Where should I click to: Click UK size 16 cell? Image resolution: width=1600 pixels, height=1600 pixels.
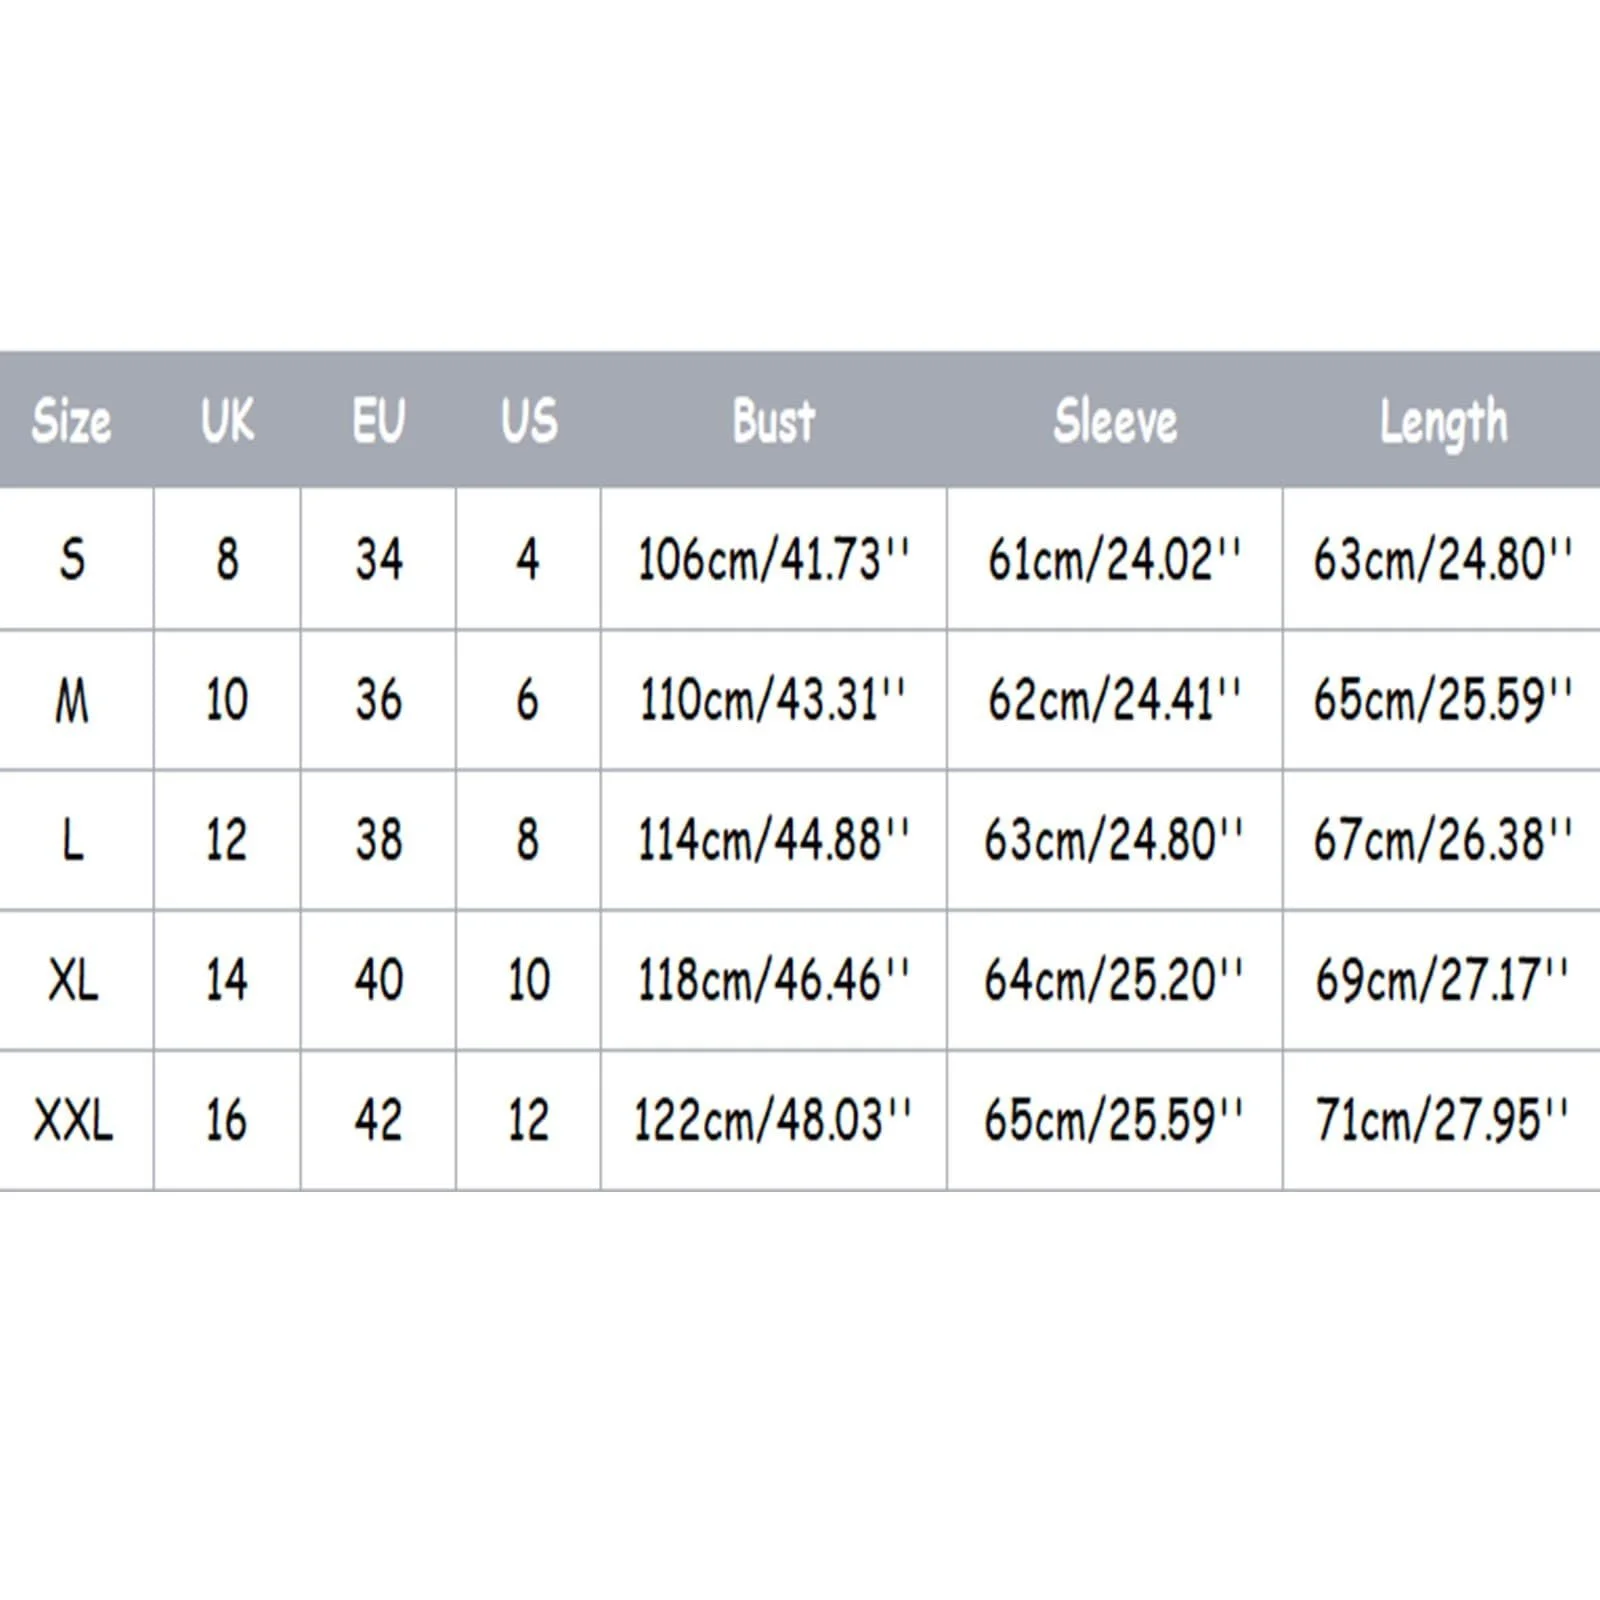pyautogui.click(x=227, y=1120)
